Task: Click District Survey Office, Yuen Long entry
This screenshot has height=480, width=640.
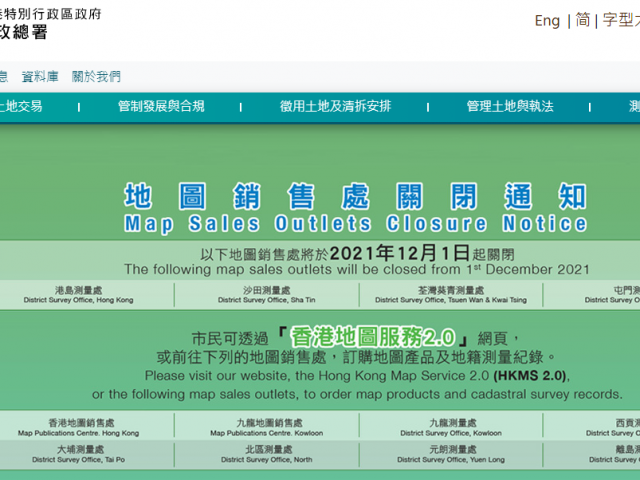Action: tap(451, 454)
